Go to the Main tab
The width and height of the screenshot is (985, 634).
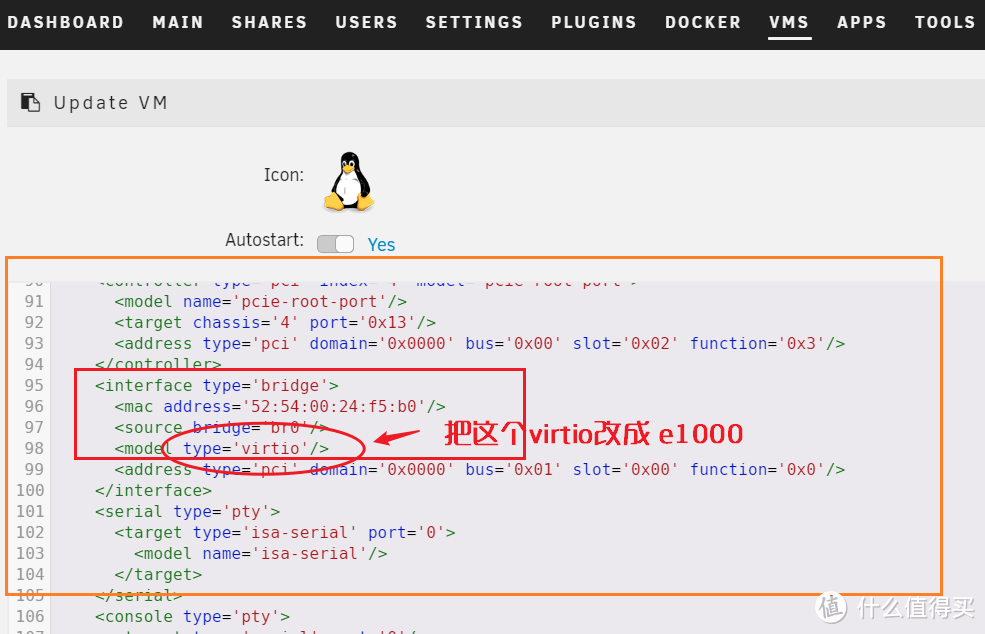(178, 22)
